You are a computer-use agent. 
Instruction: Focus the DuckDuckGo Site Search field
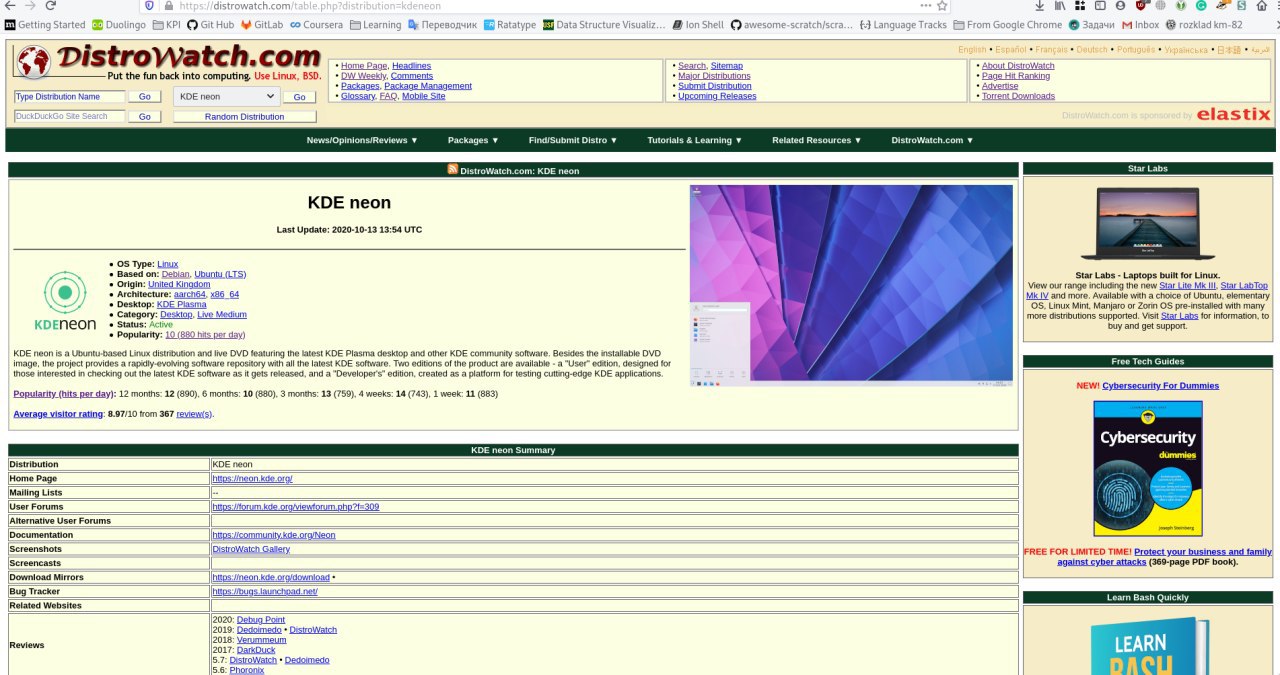[69, 116]
